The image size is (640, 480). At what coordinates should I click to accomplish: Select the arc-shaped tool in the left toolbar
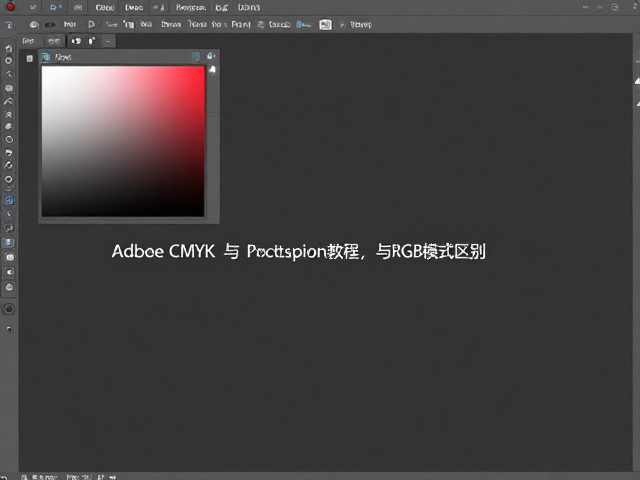9,101
